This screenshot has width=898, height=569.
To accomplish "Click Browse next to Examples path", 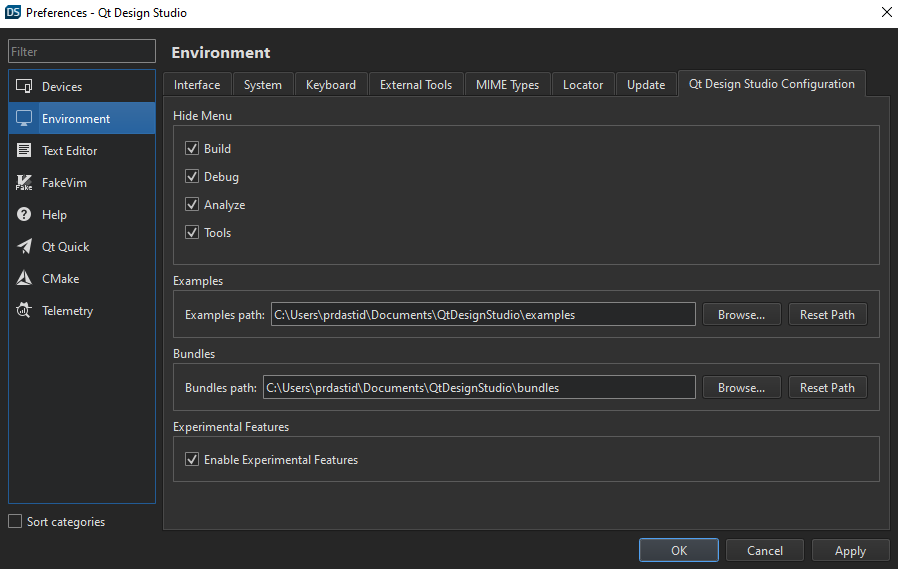I will pos(741,315).
